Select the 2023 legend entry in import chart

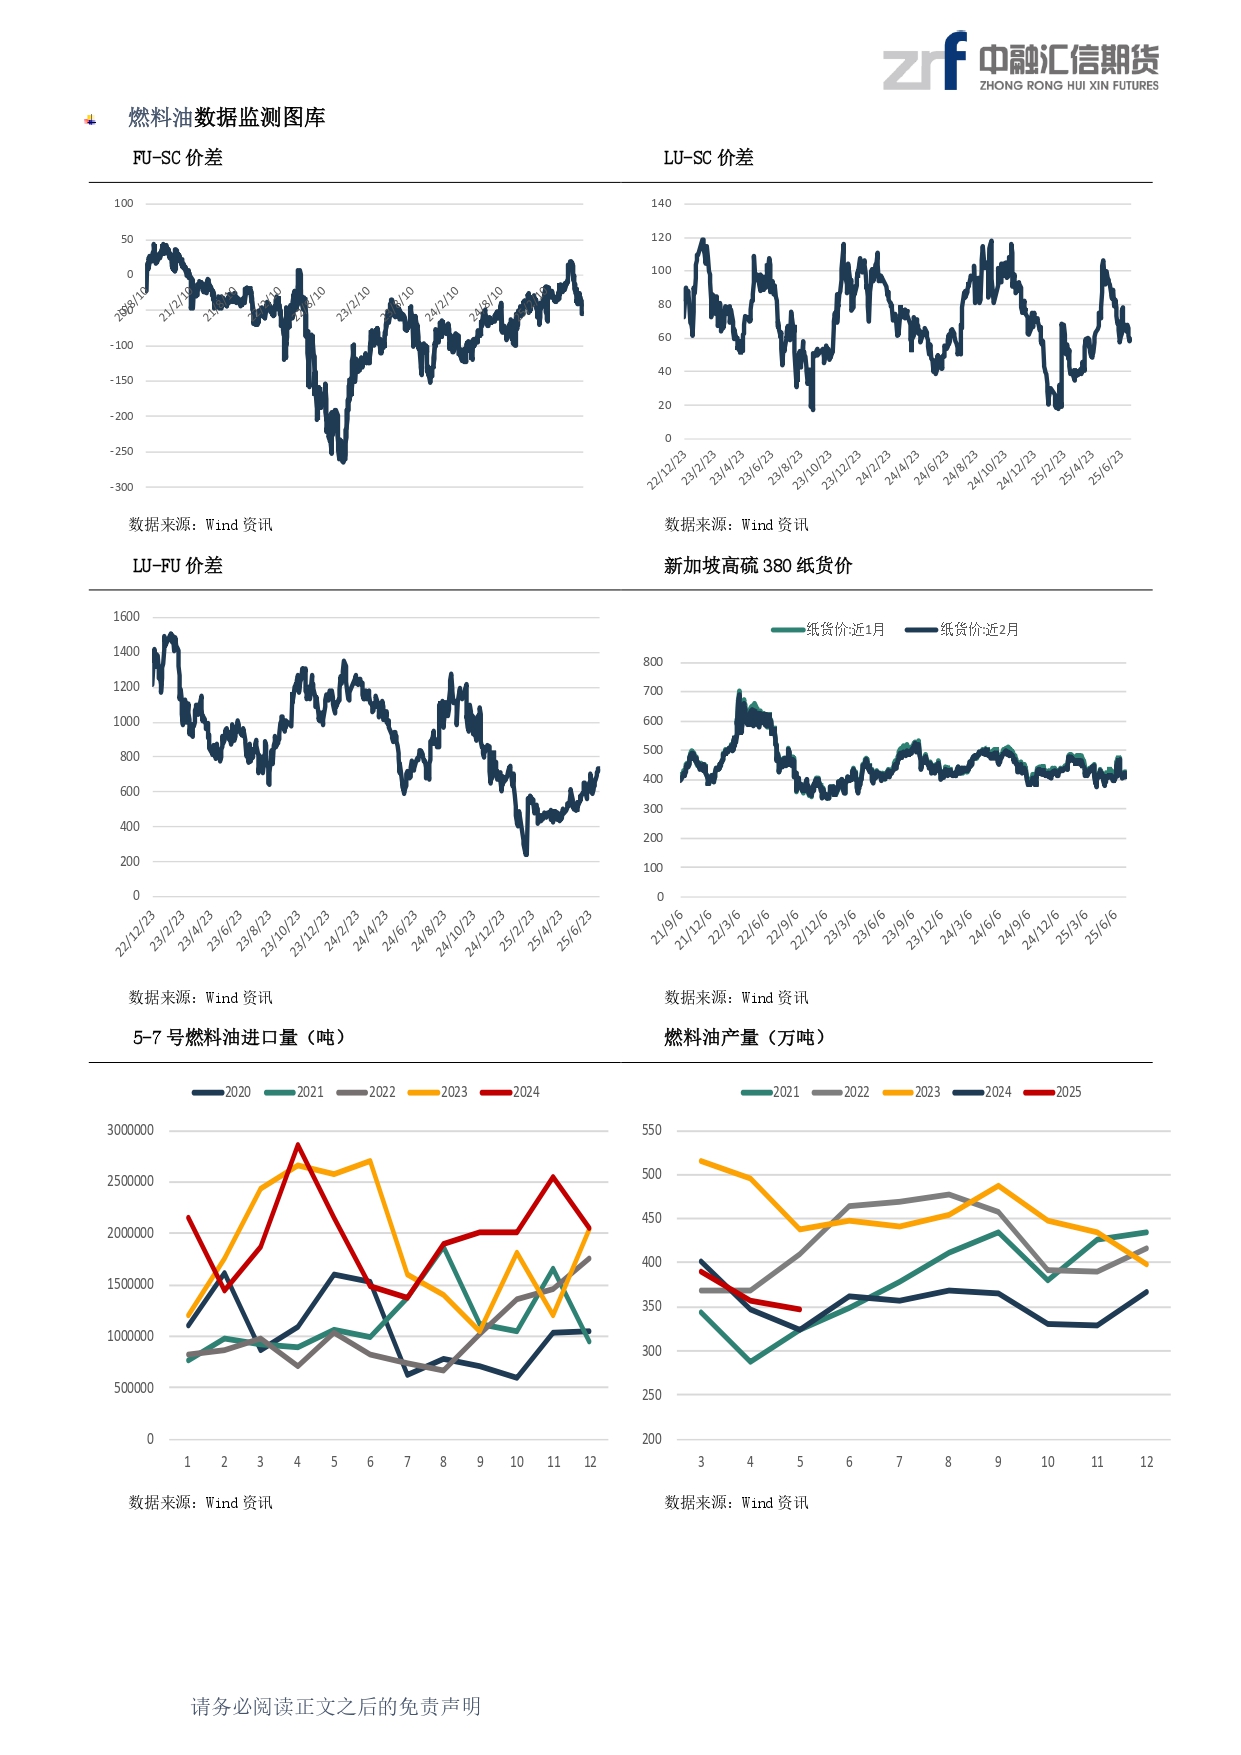(438, 1092)
